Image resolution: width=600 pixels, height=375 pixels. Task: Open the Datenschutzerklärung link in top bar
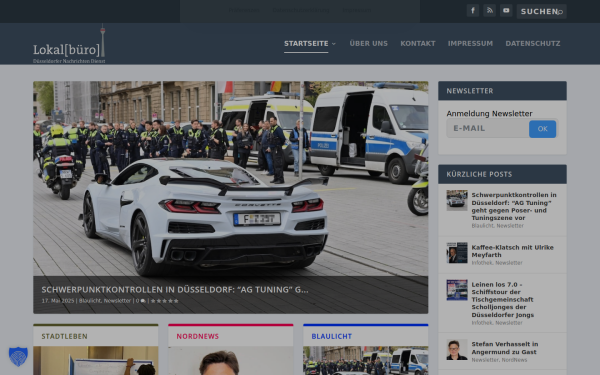301,10
